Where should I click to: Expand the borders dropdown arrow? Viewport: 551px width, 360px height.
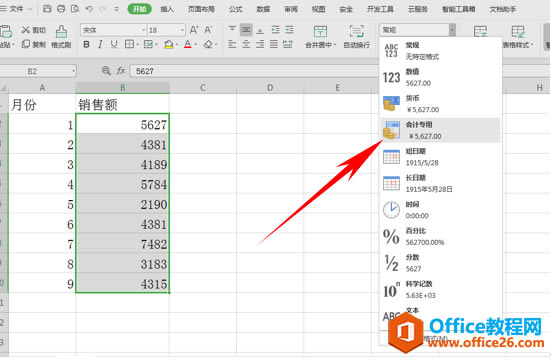point(137,45)
